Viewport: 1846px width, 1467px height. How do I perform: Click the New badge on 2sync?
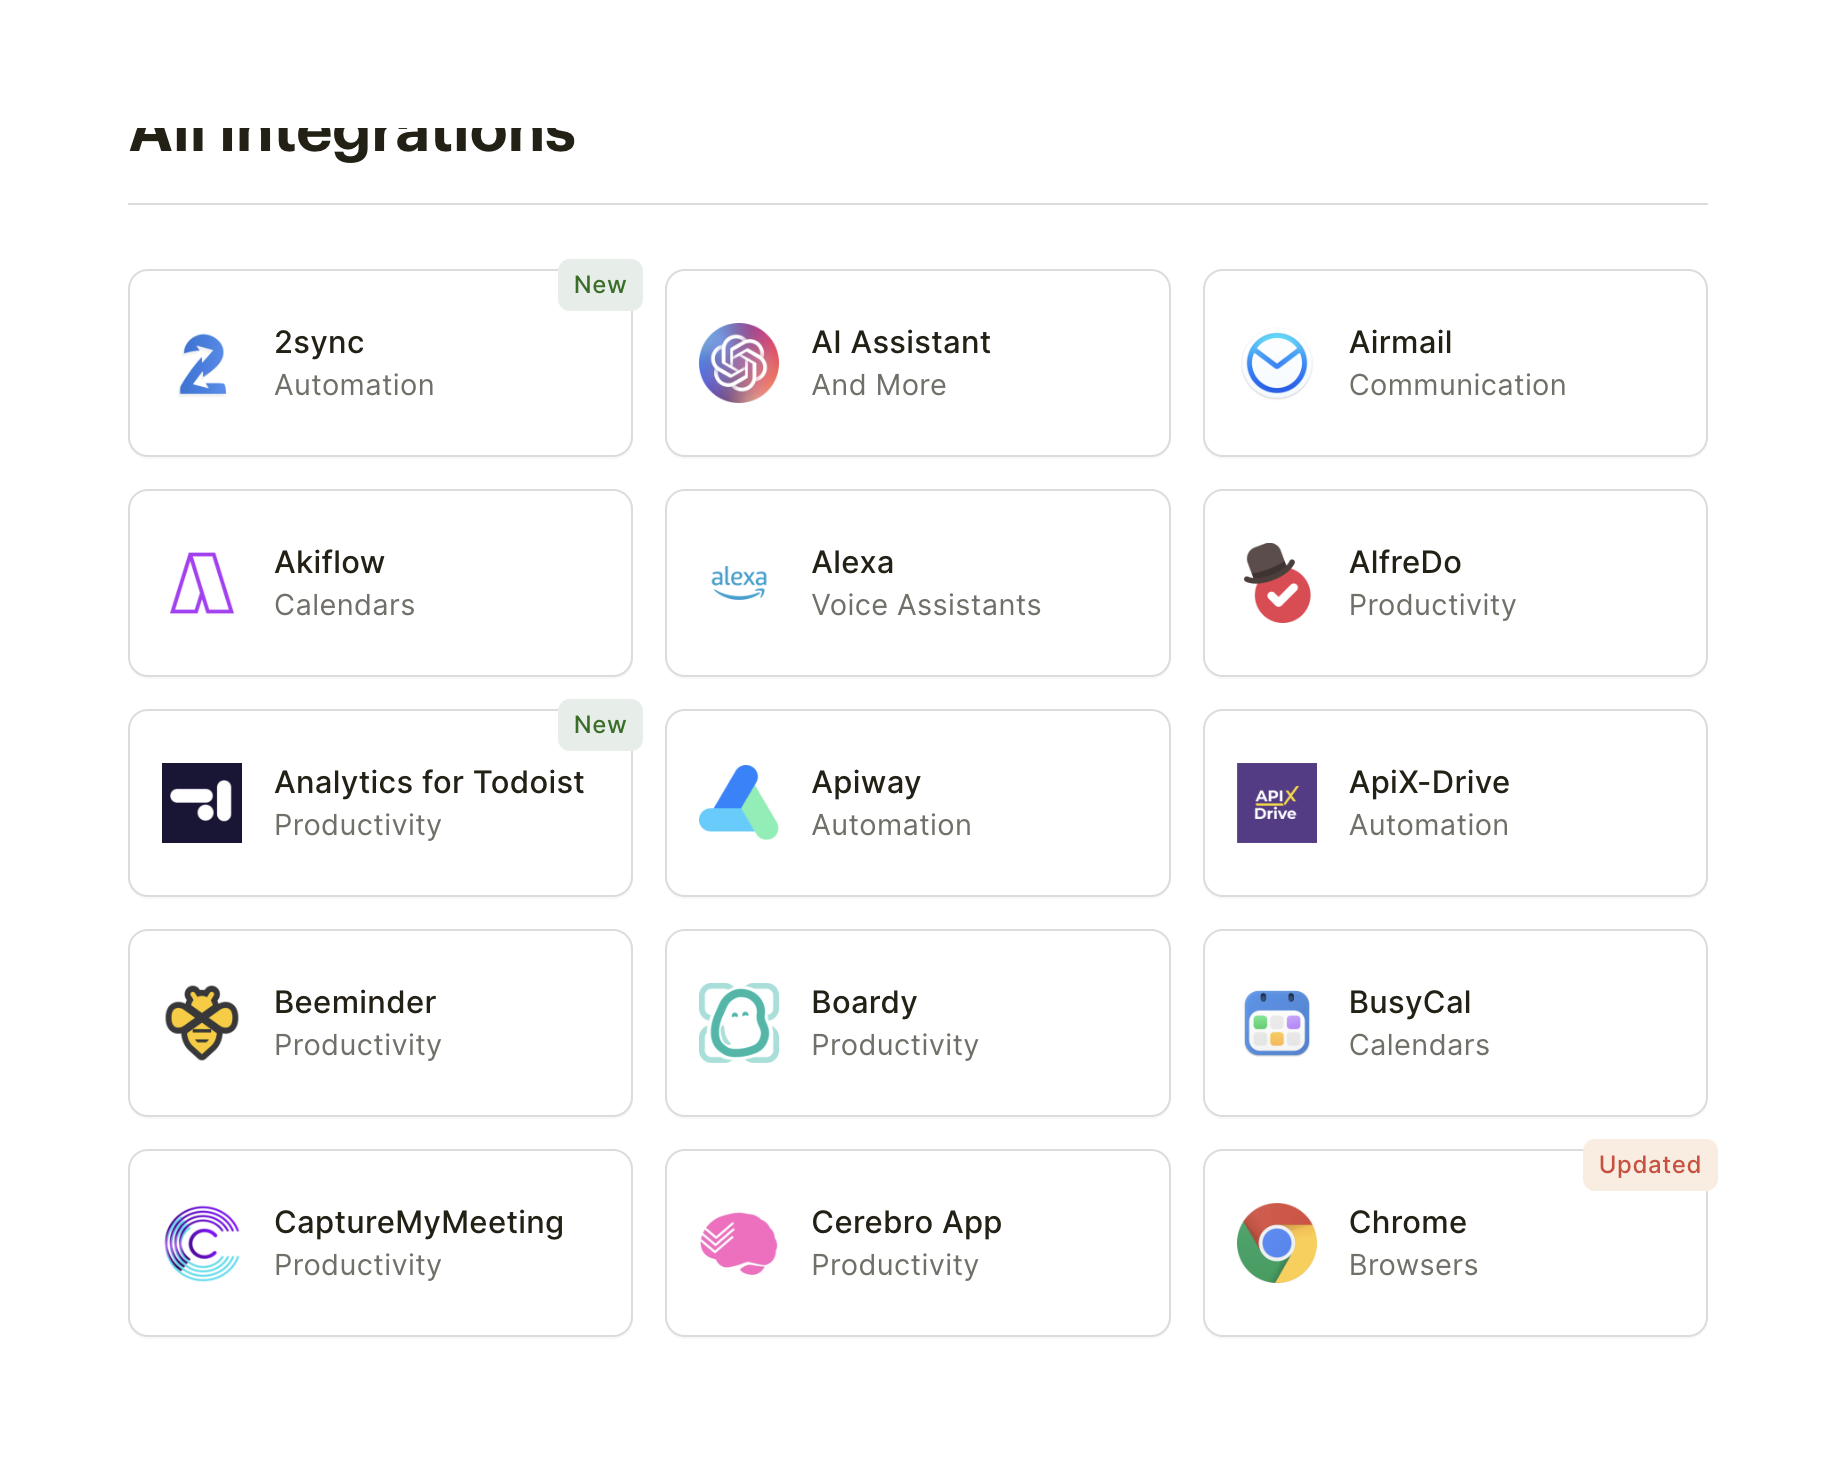600,286
